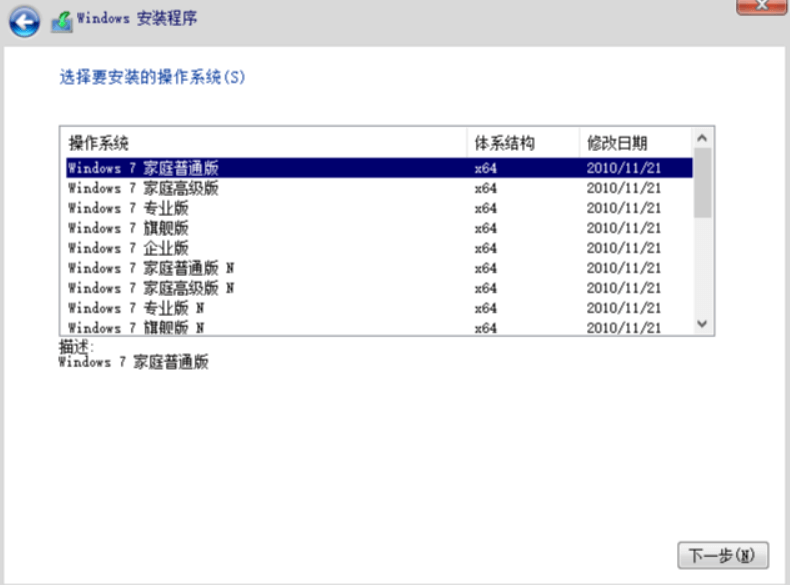Click the list's vertical scrollbar thumb

(x=703, y=182)
